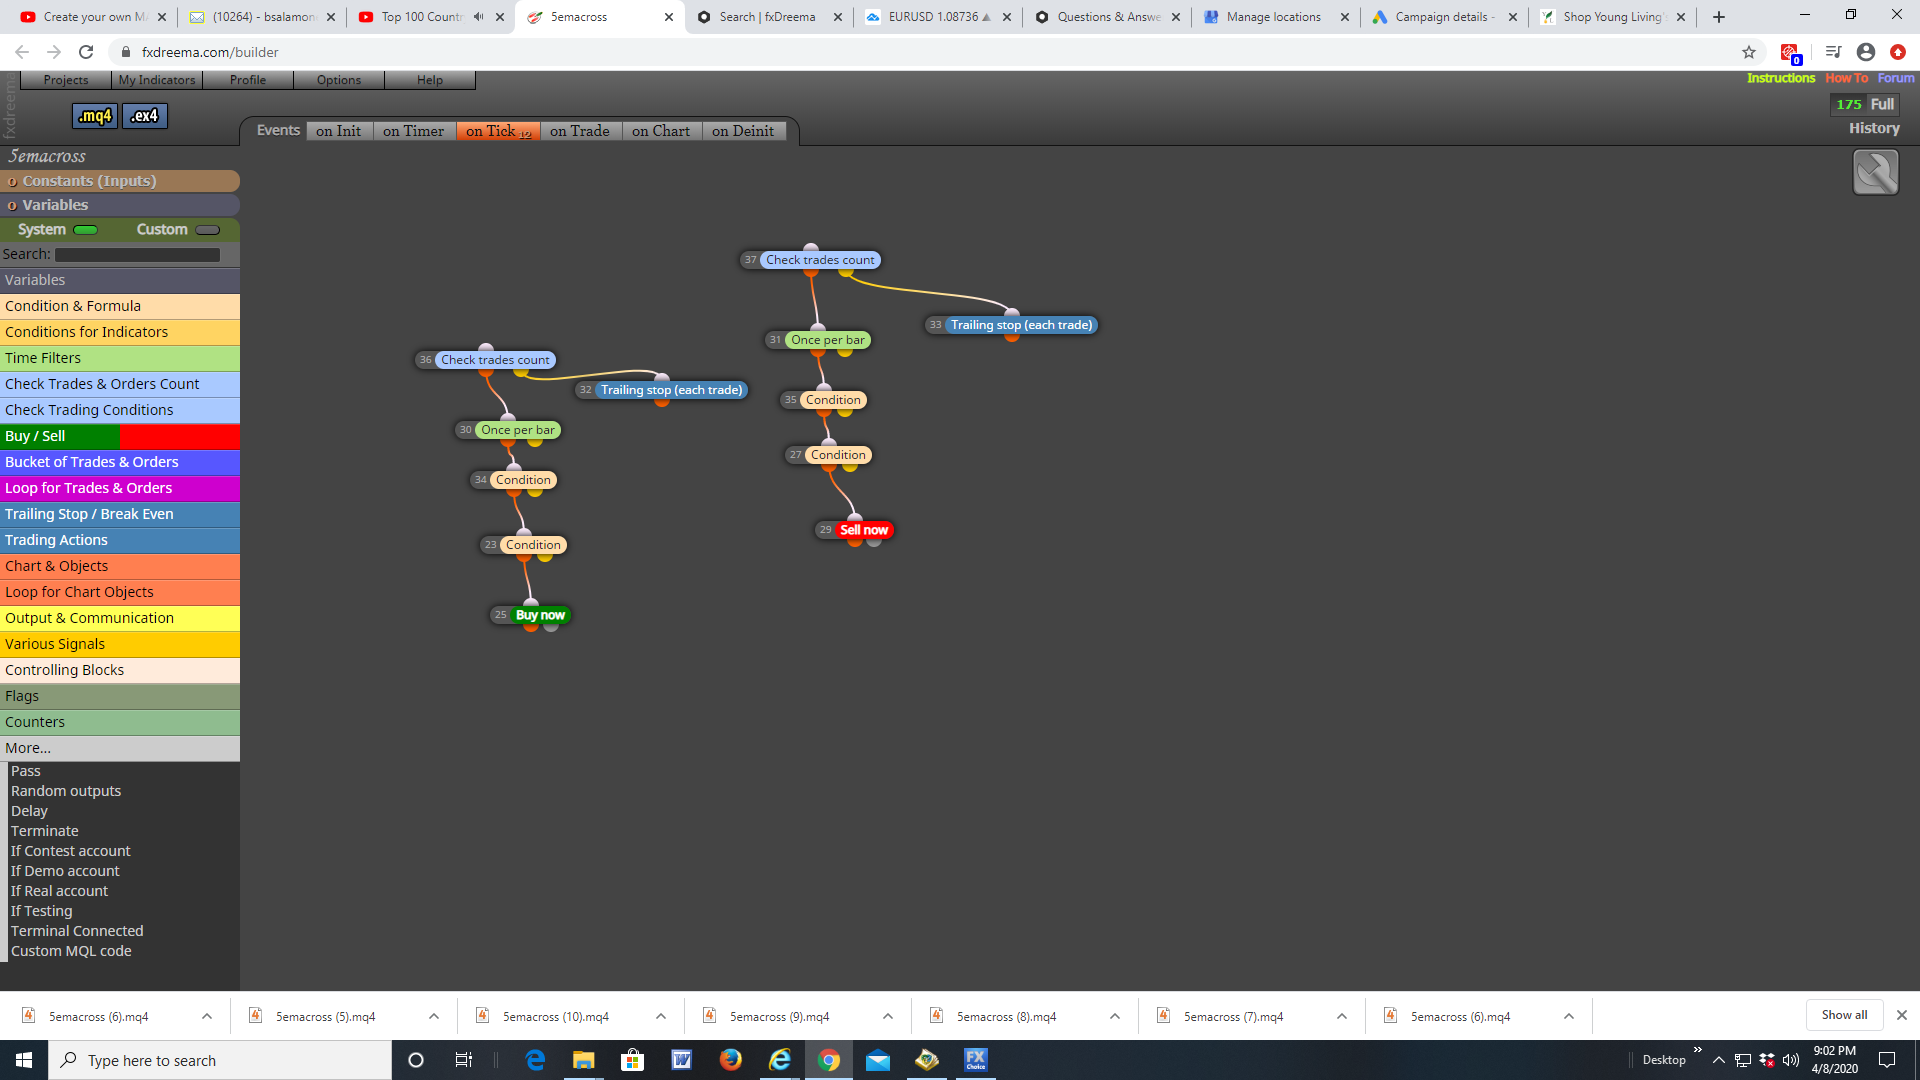Open the Profile menu

point(248,80)
